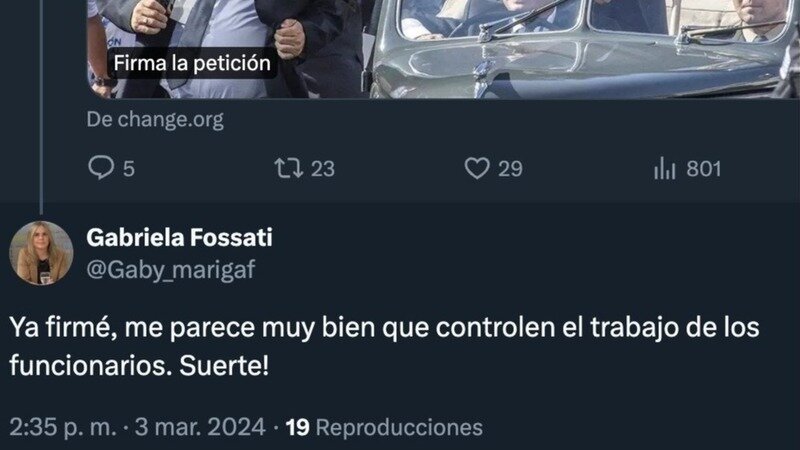Open the De change.org source link
800x450 pixels.
[155, 120]
